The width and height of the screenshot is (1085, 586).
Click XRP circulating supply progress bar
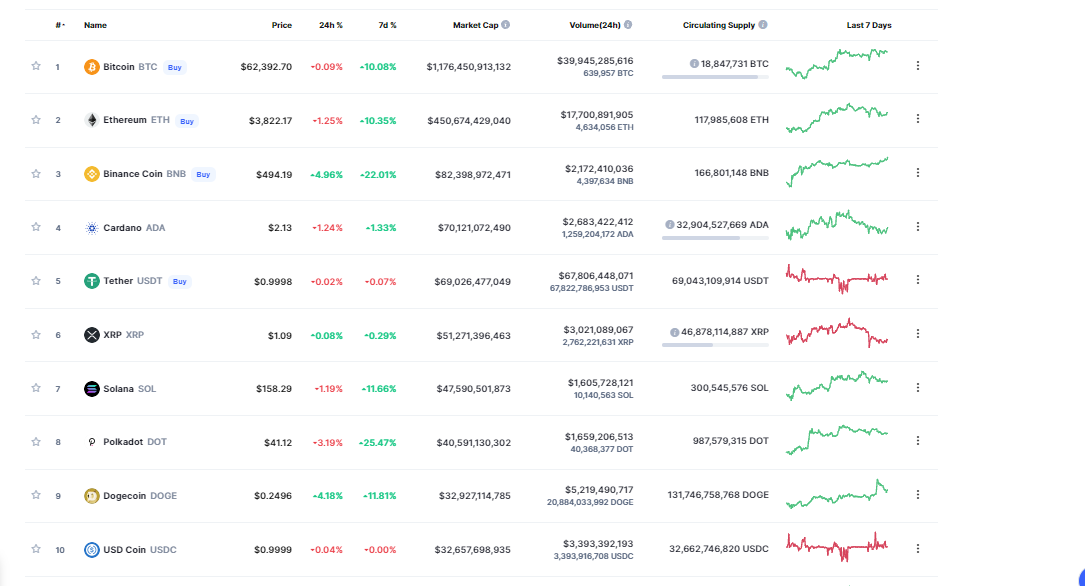[715, 345]
